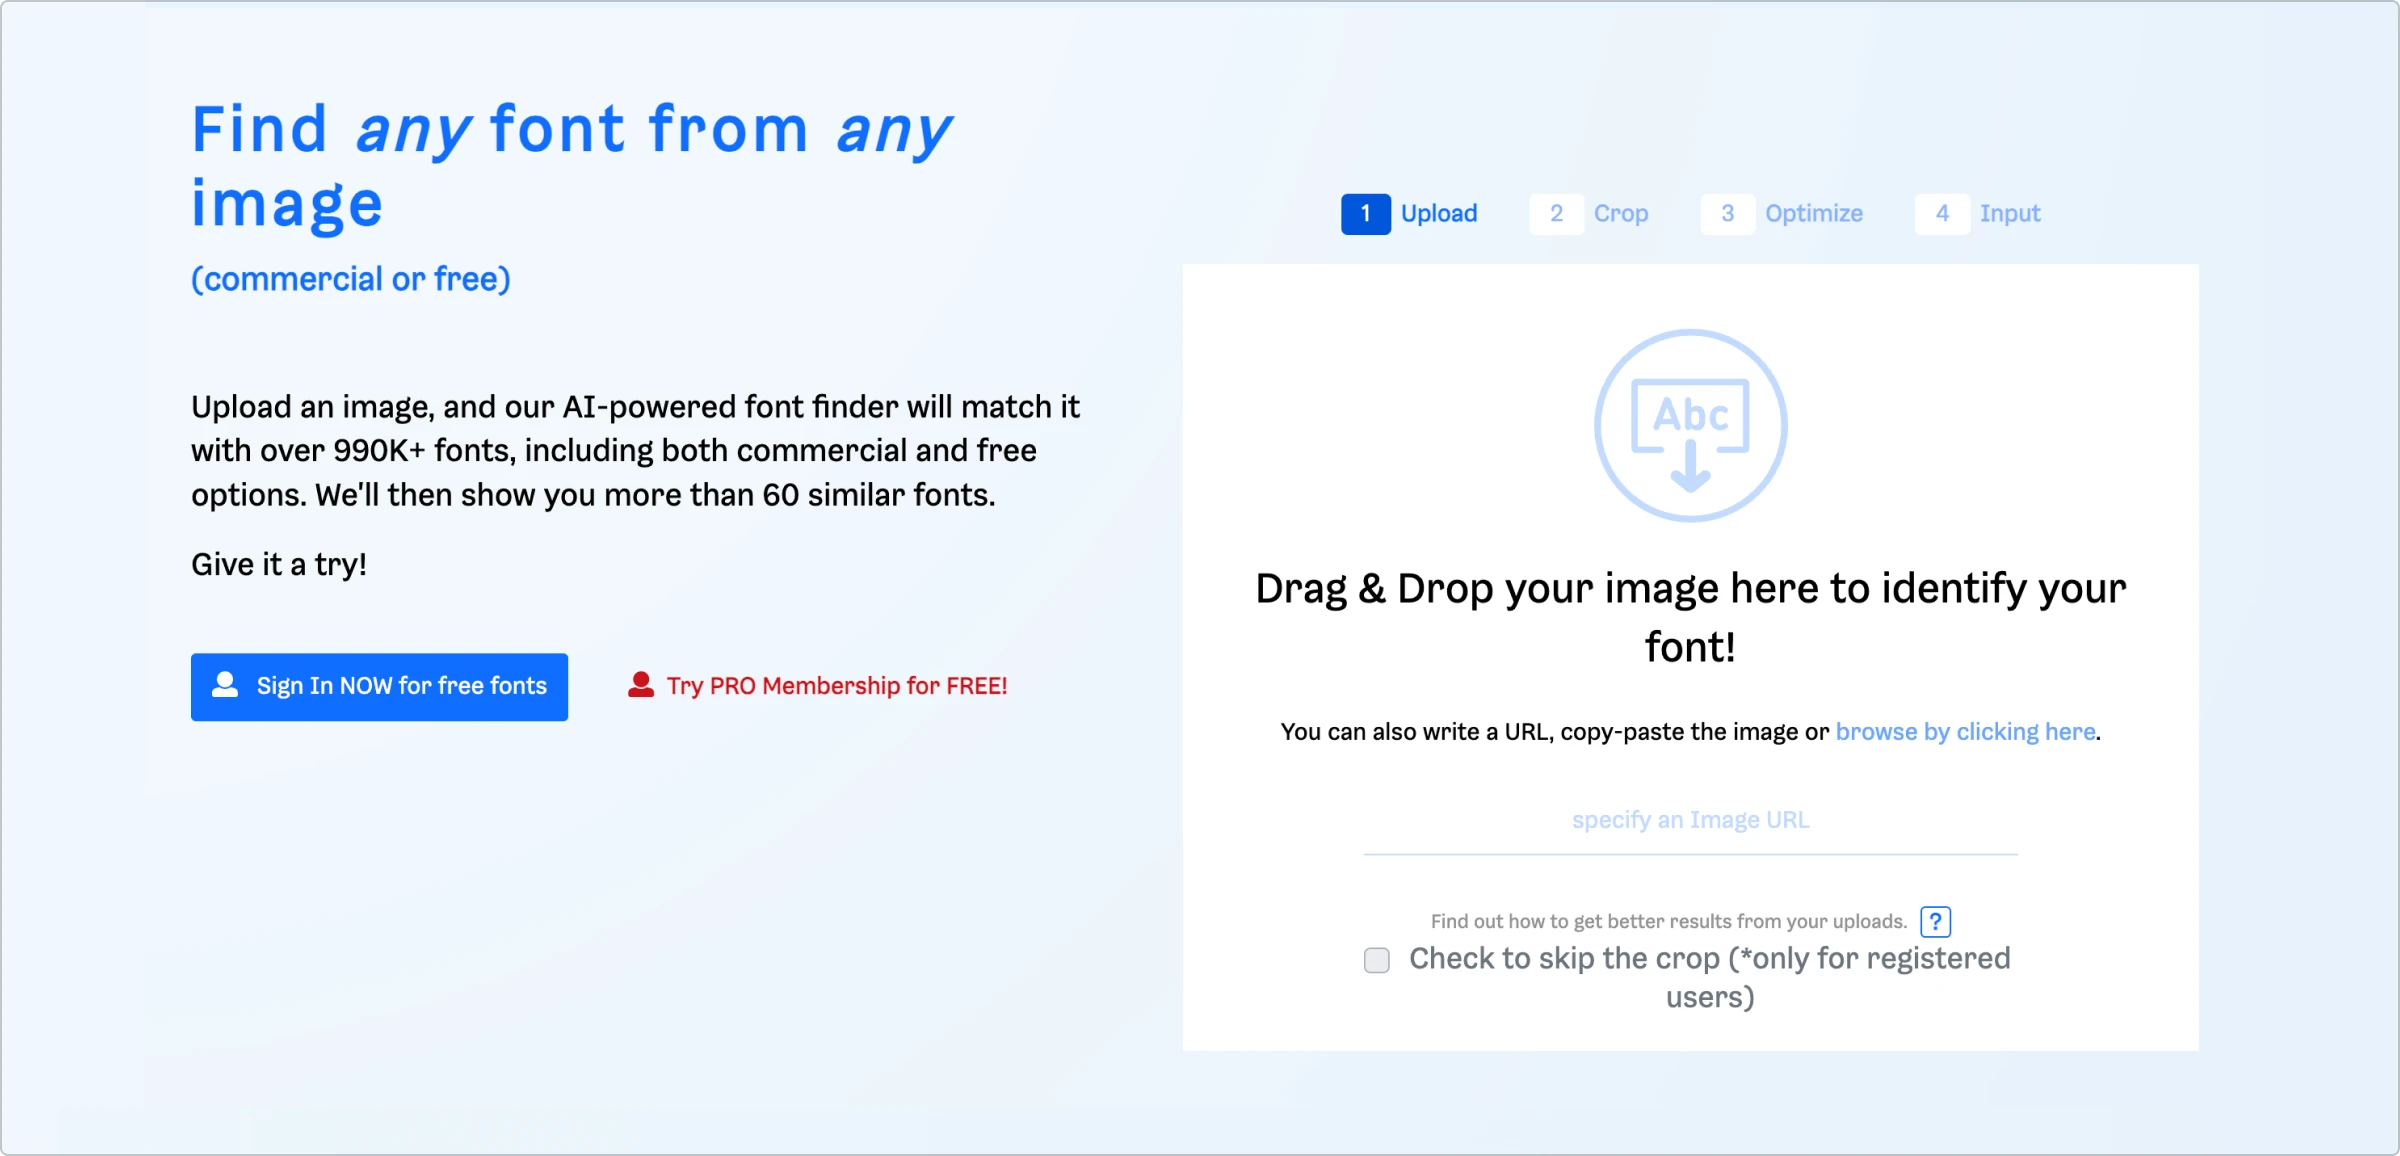2400x1156 pixels.
Task: Open the Crop step panel
Action: 1593,213
